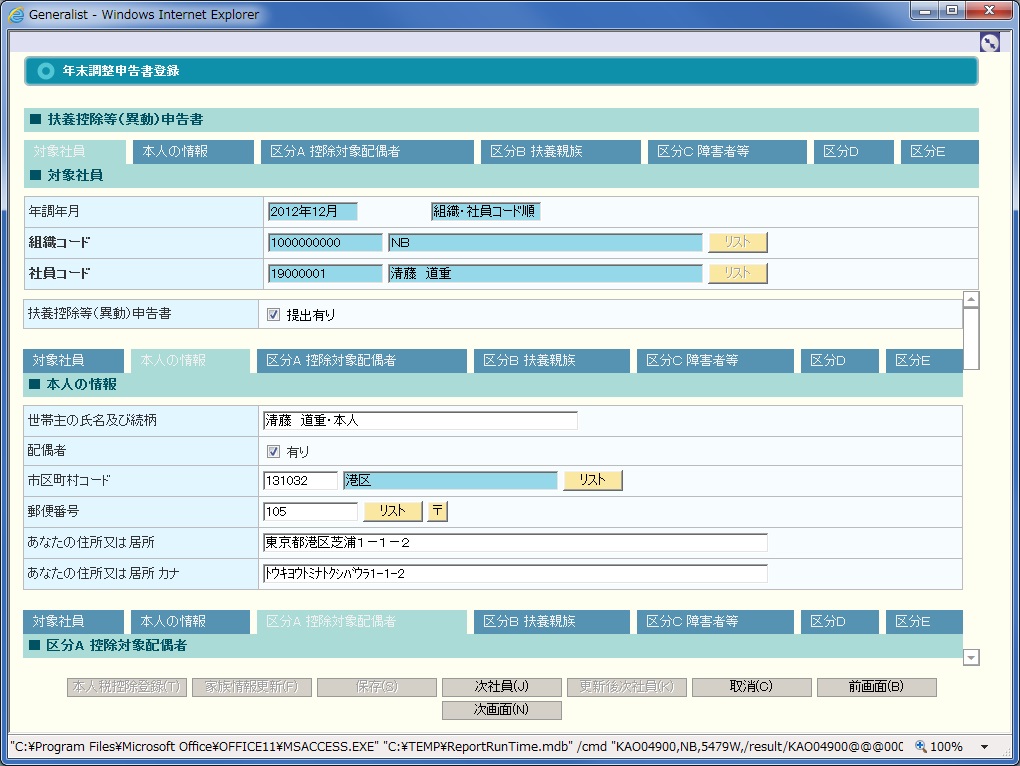Open the 郵便番号 リスト button
1020x766 pixels.
tap(392, 511)
